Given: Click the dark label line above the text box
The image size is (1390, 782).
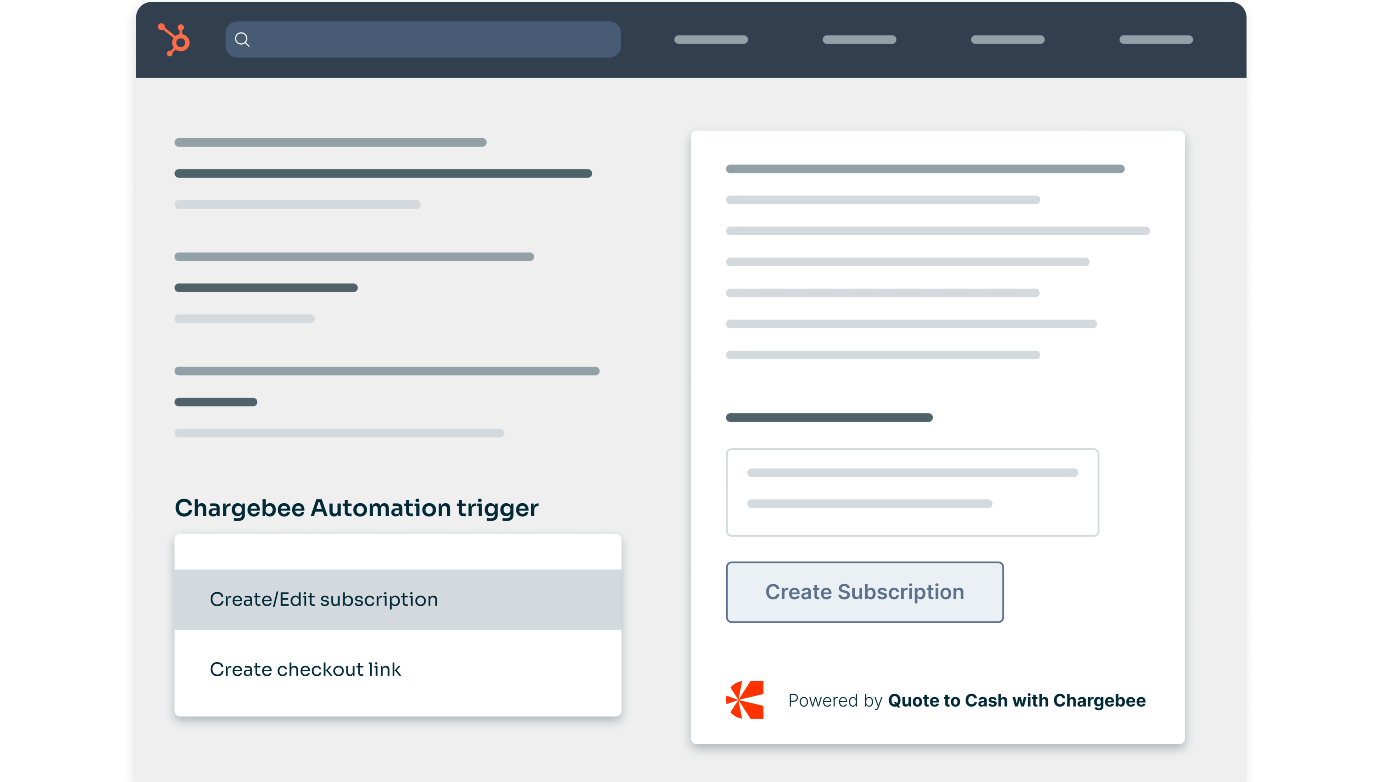Looking at the screenshot, I should coord(829,418).
